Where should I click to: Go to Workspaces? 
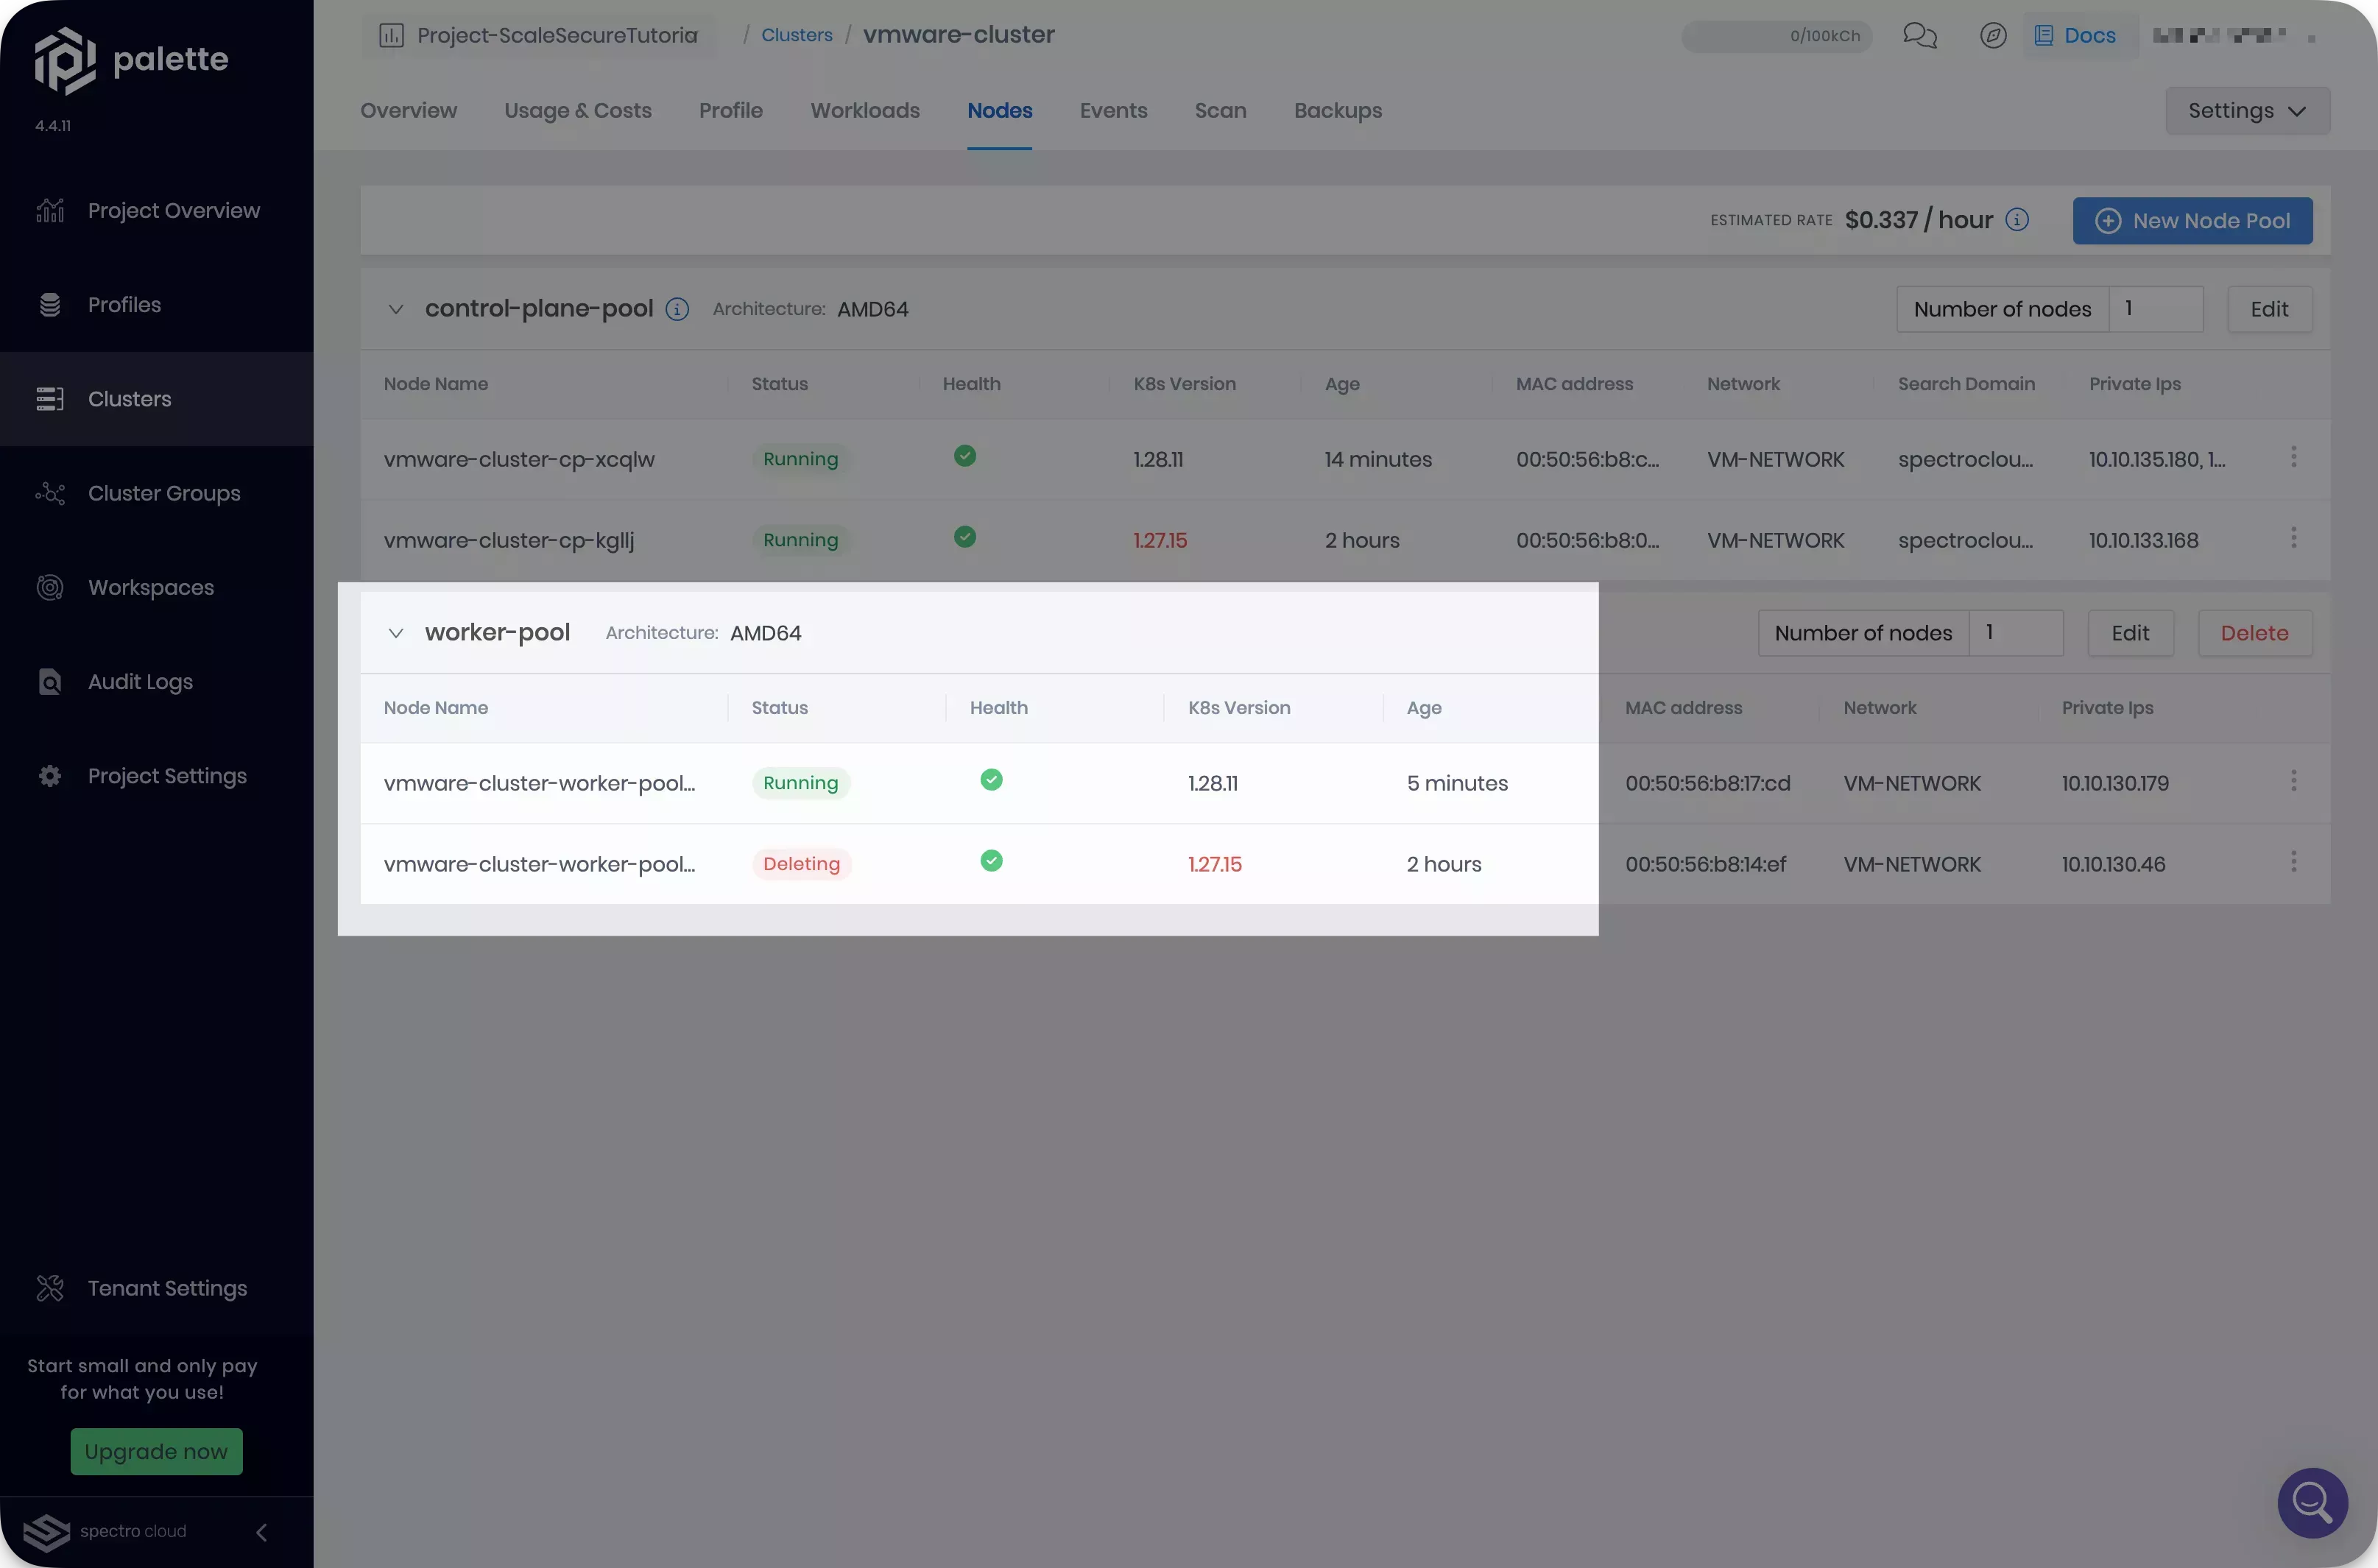[156, 587]
